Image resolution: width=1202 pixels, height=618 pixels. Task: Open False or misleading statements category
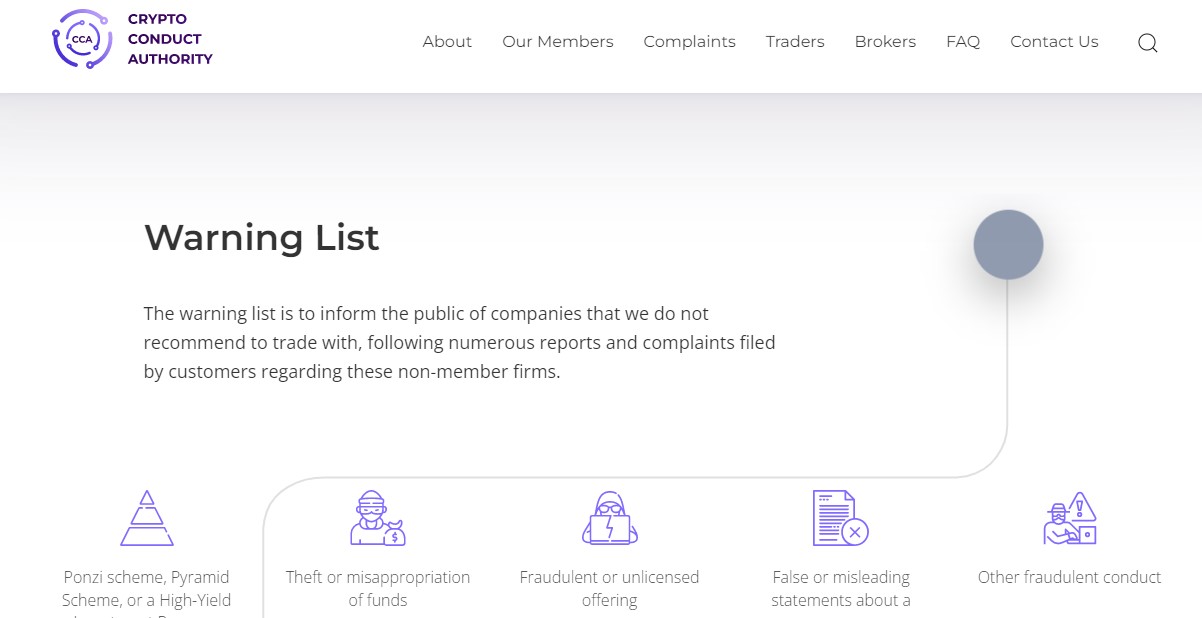840,589
